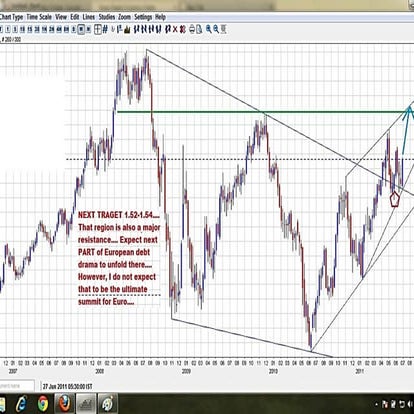Switch to the charting app taskbar button
This screenshot has height=414, width=414.
86,404
